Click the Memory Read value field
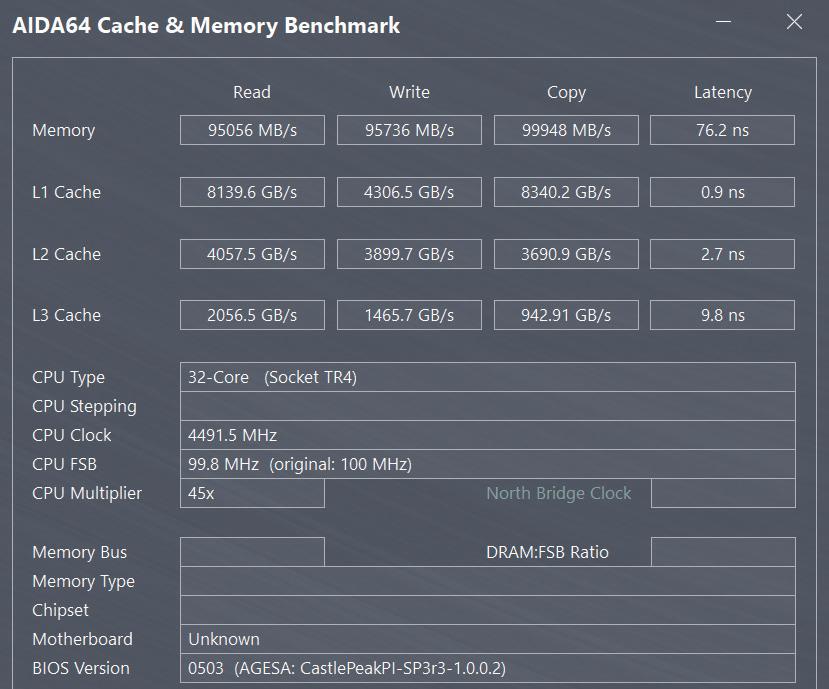Screen dimensions: 829x689 pos(252,130)
